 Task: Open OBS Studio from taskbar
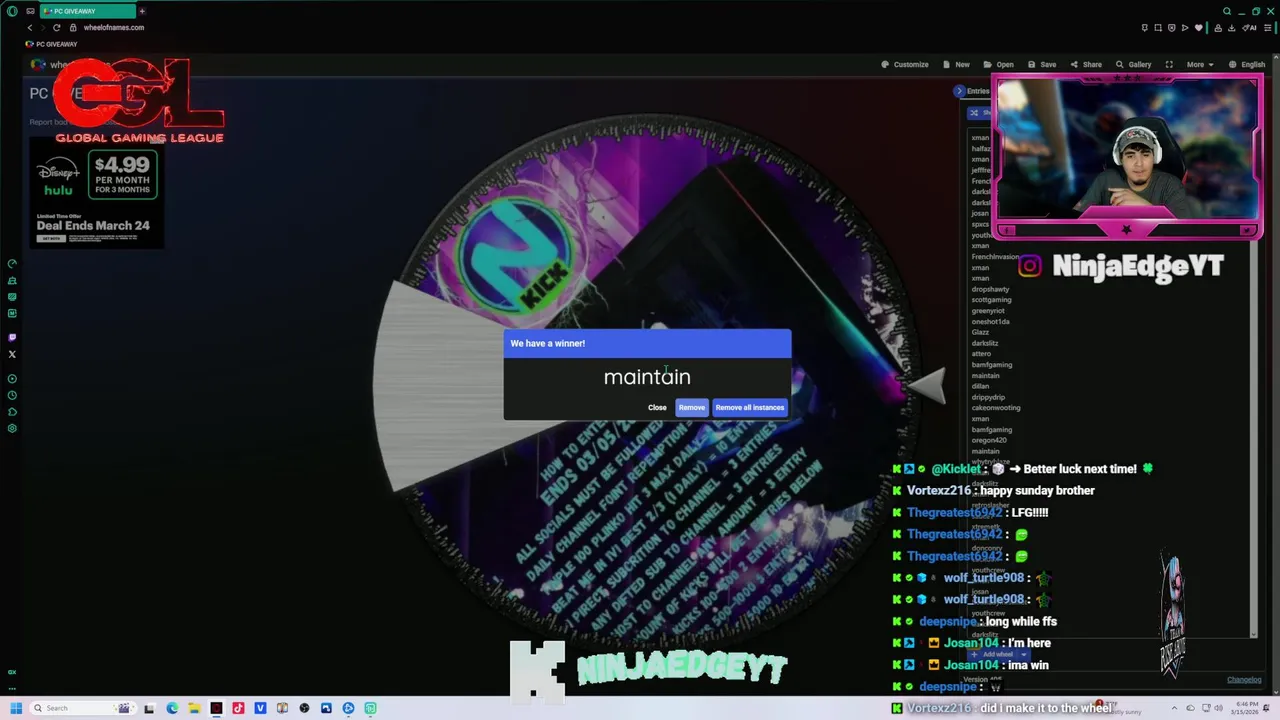tap(304, 708)
